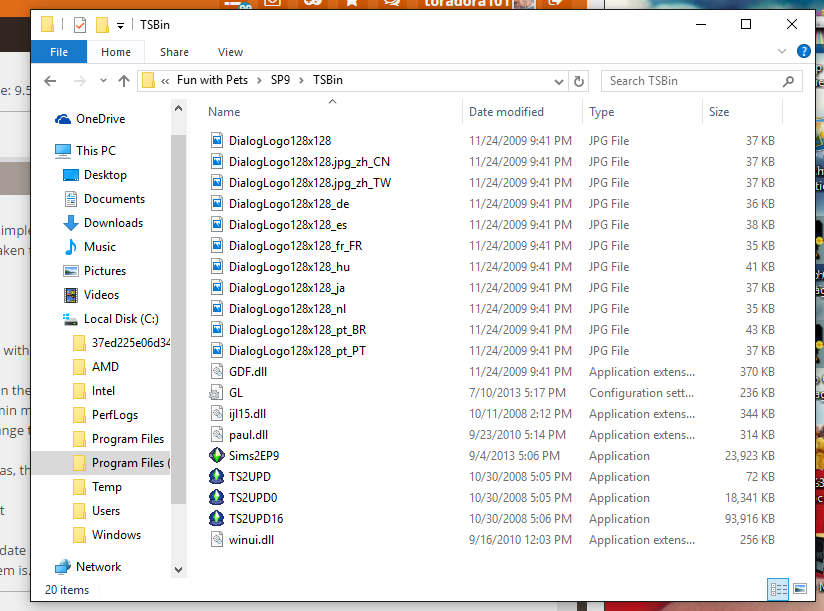Screen dimensions: 824x611
Task: Switch to Details view layout
Action: click(x=777, y=589)
